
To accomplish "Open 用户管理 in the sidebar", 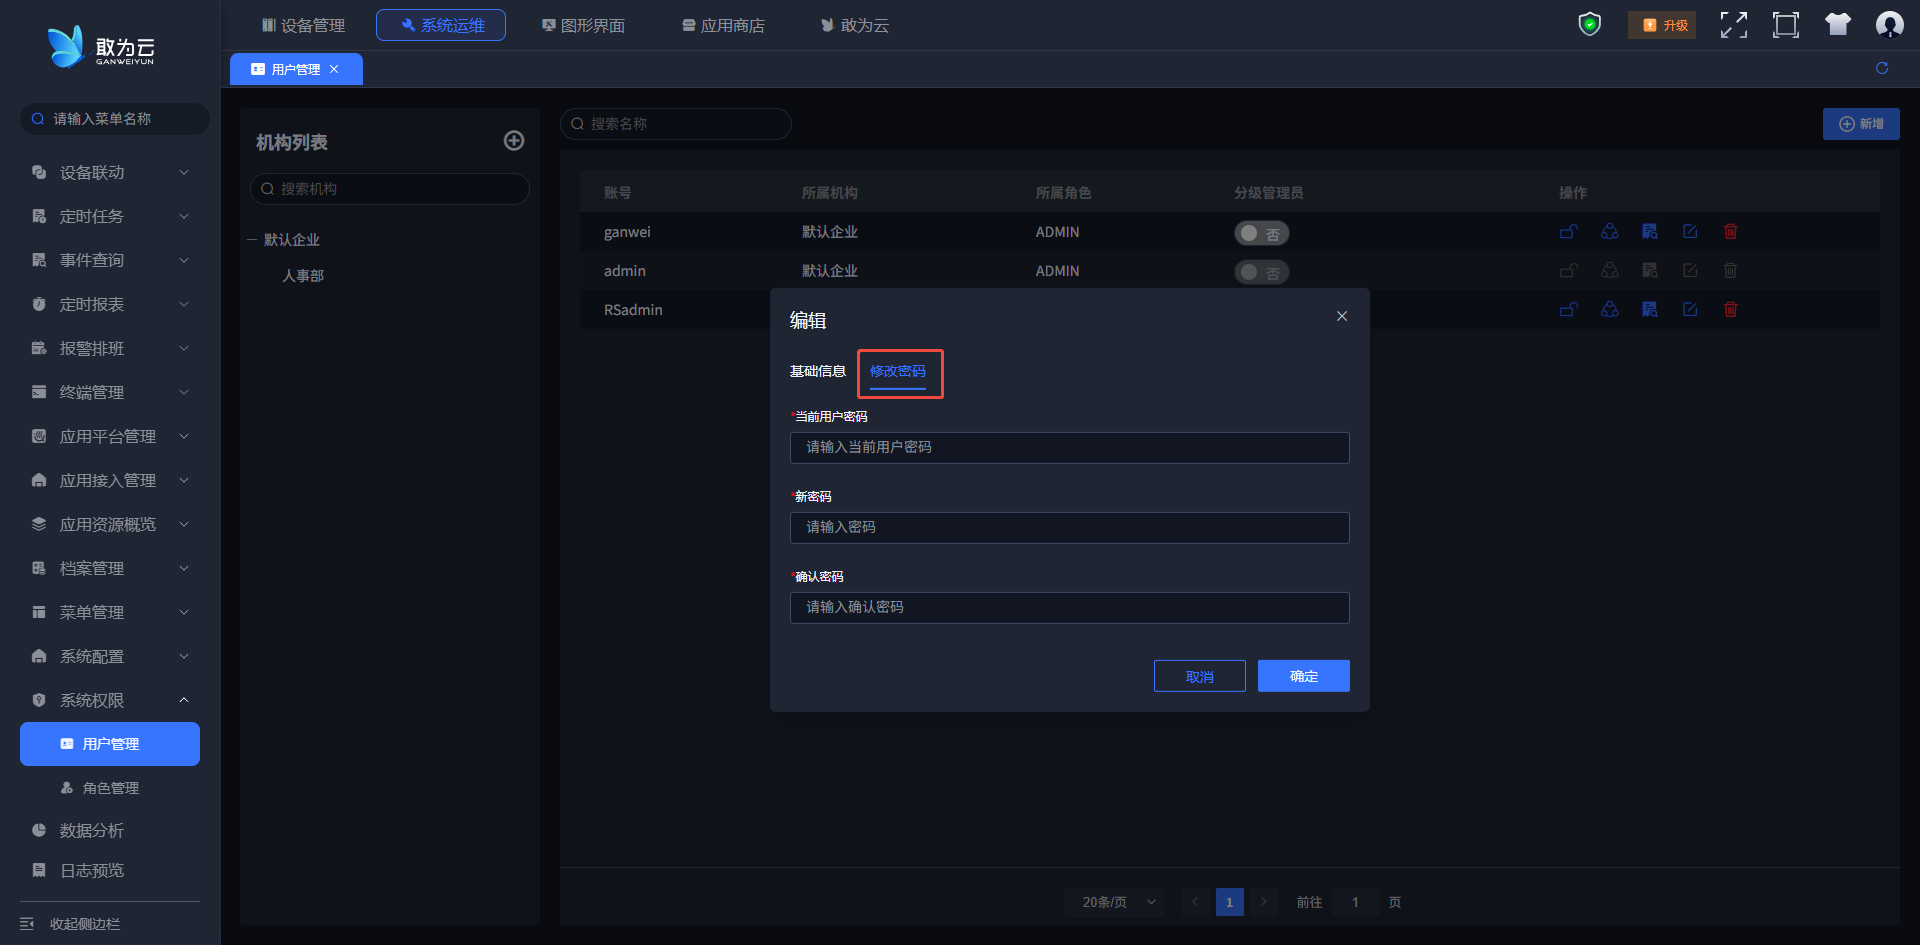I will click(x=110, y=744).
